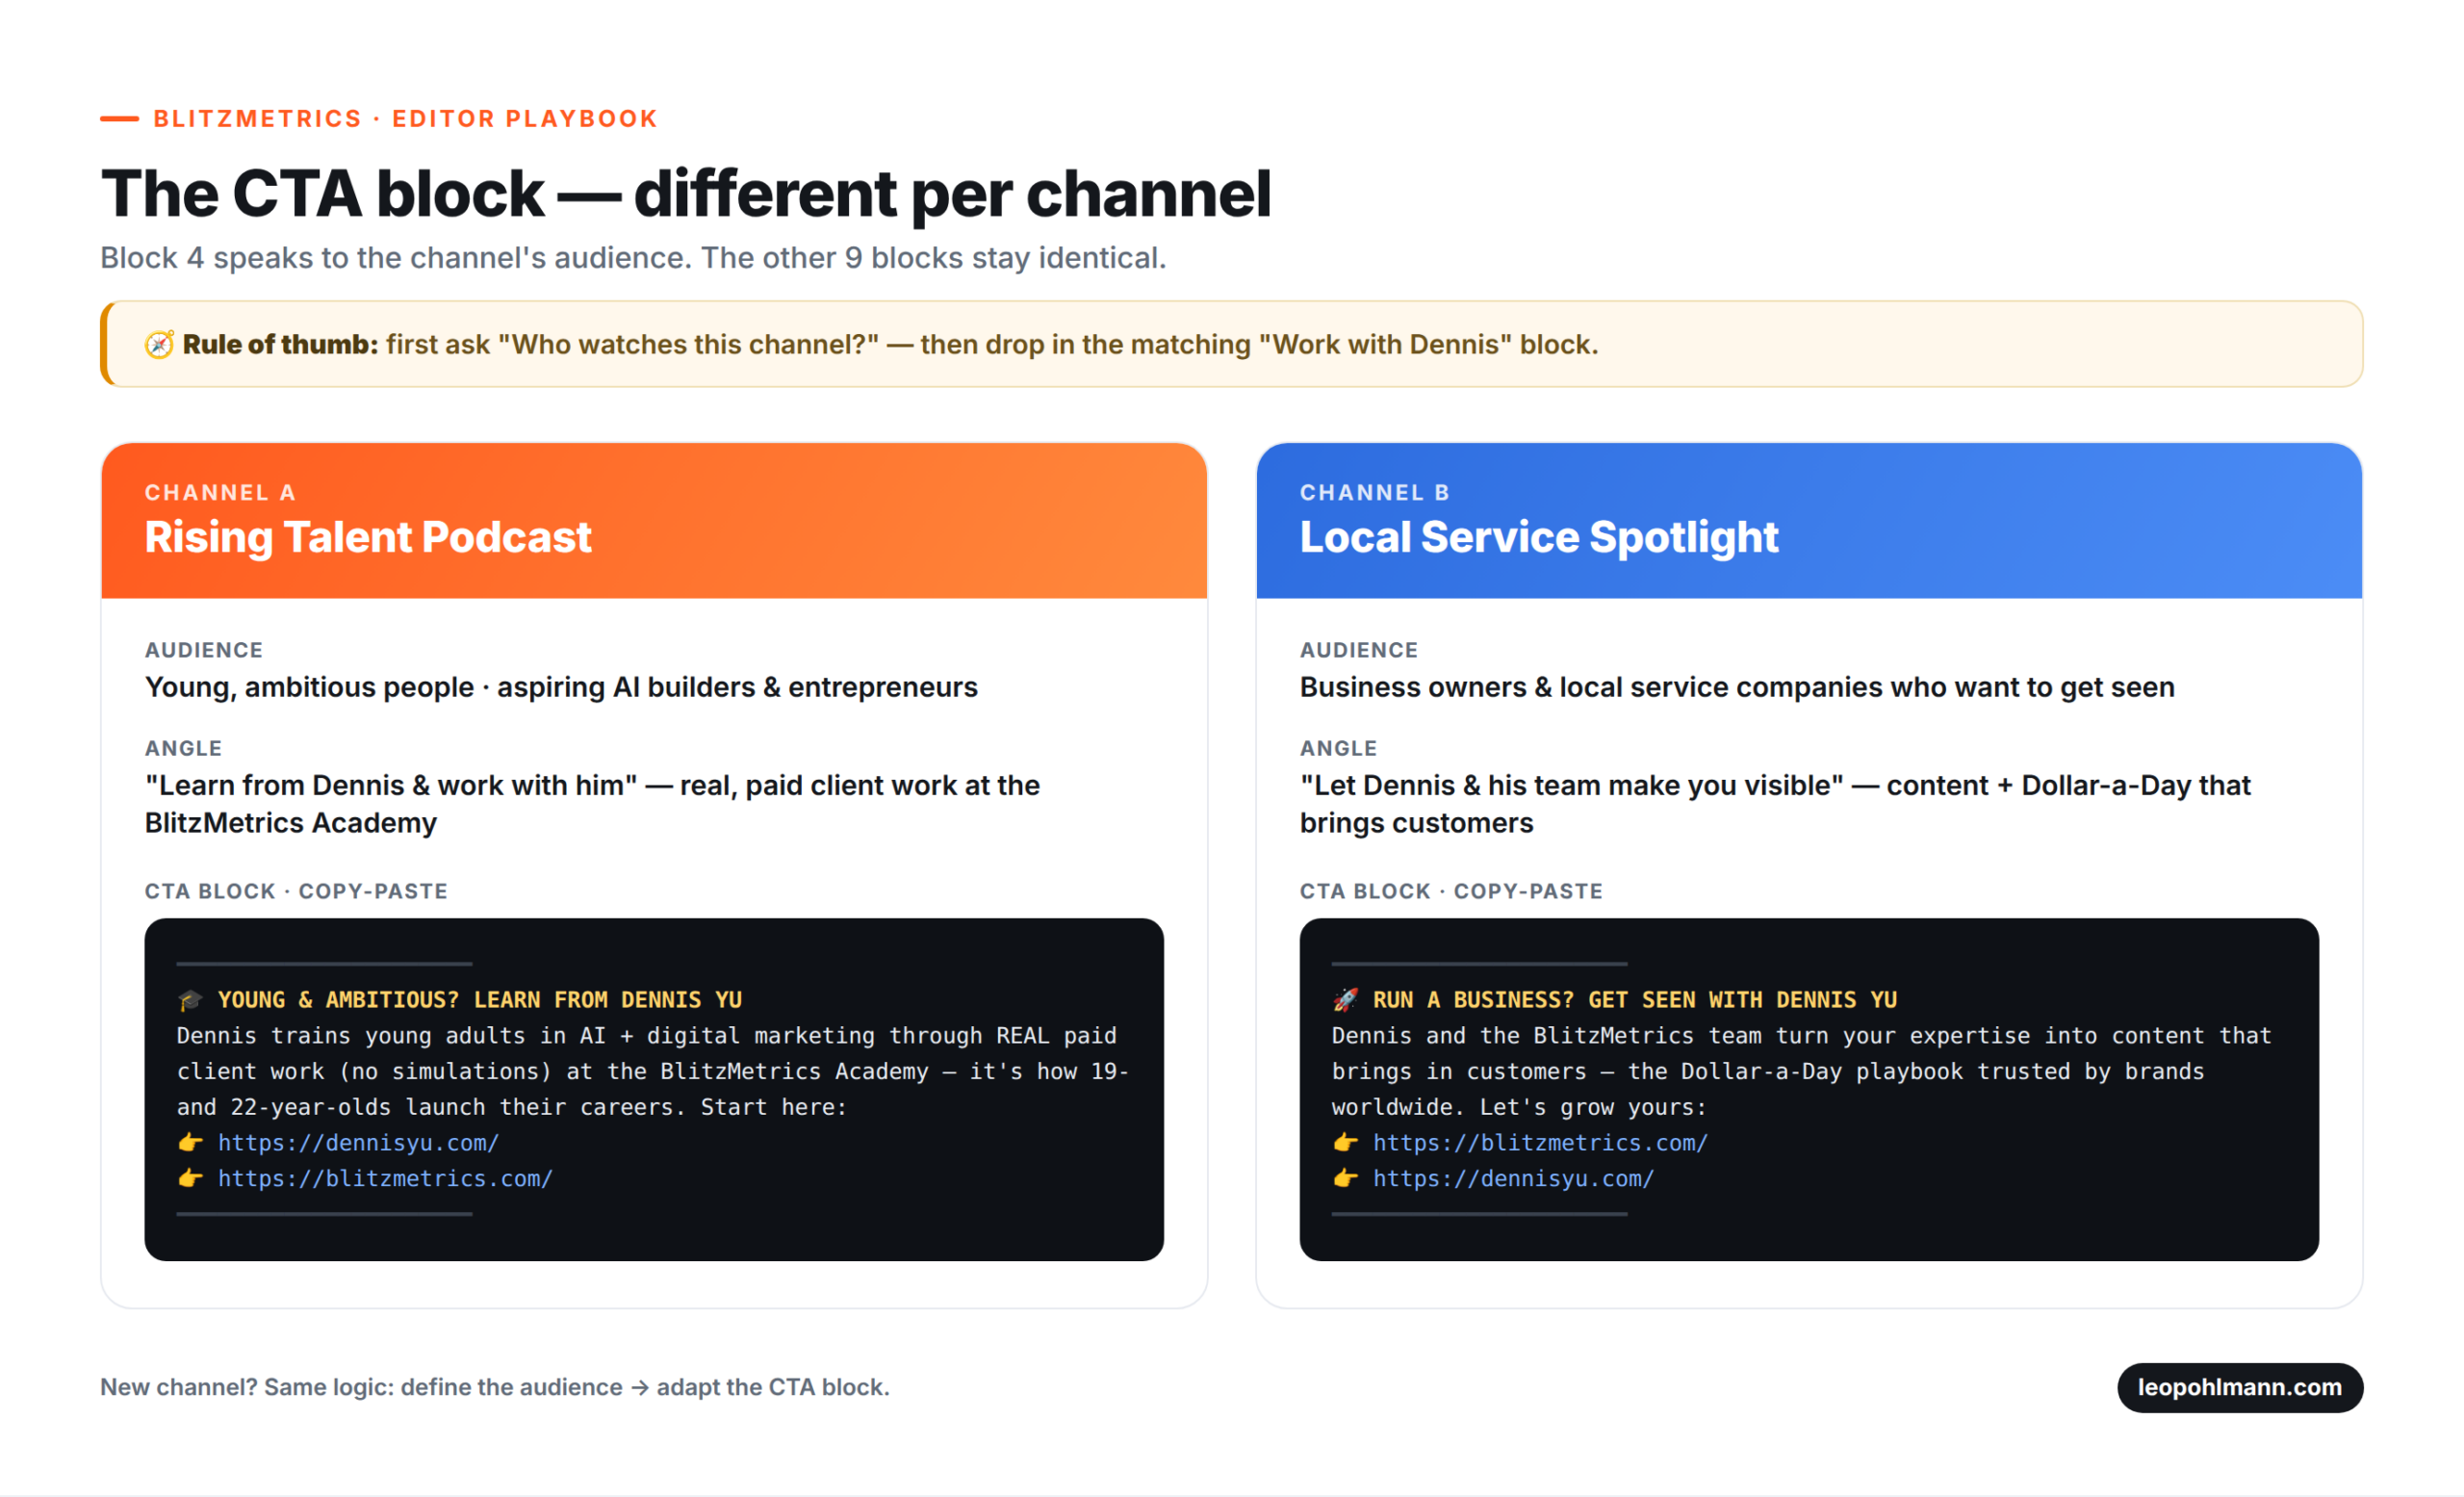Click the title 'The CTA block — different per channel'
The width and height of the screenshot is (2464, 1497).
pos(686,193)
